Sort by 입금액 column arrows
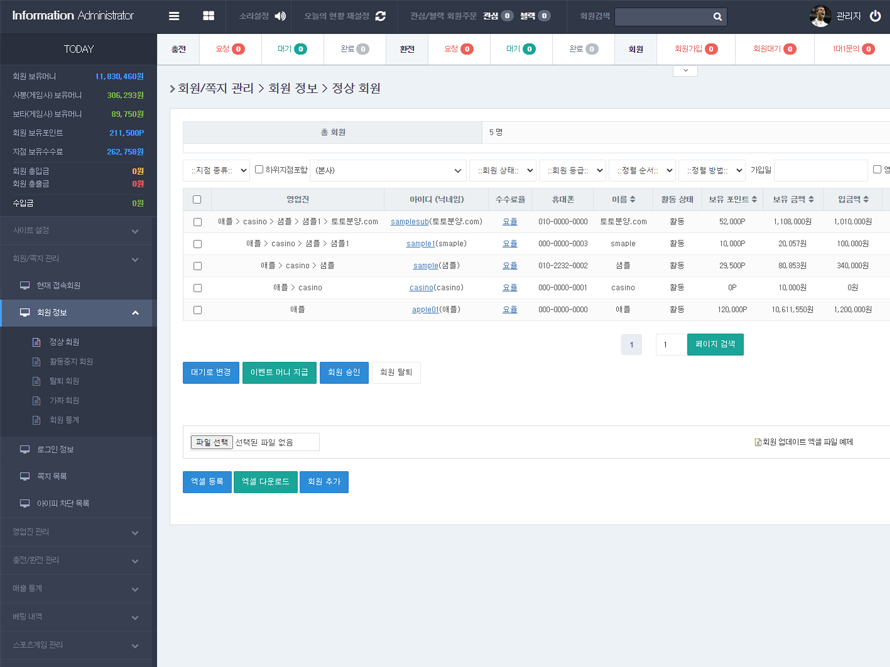Screen dimensions: 890x667 click(866, 199)
